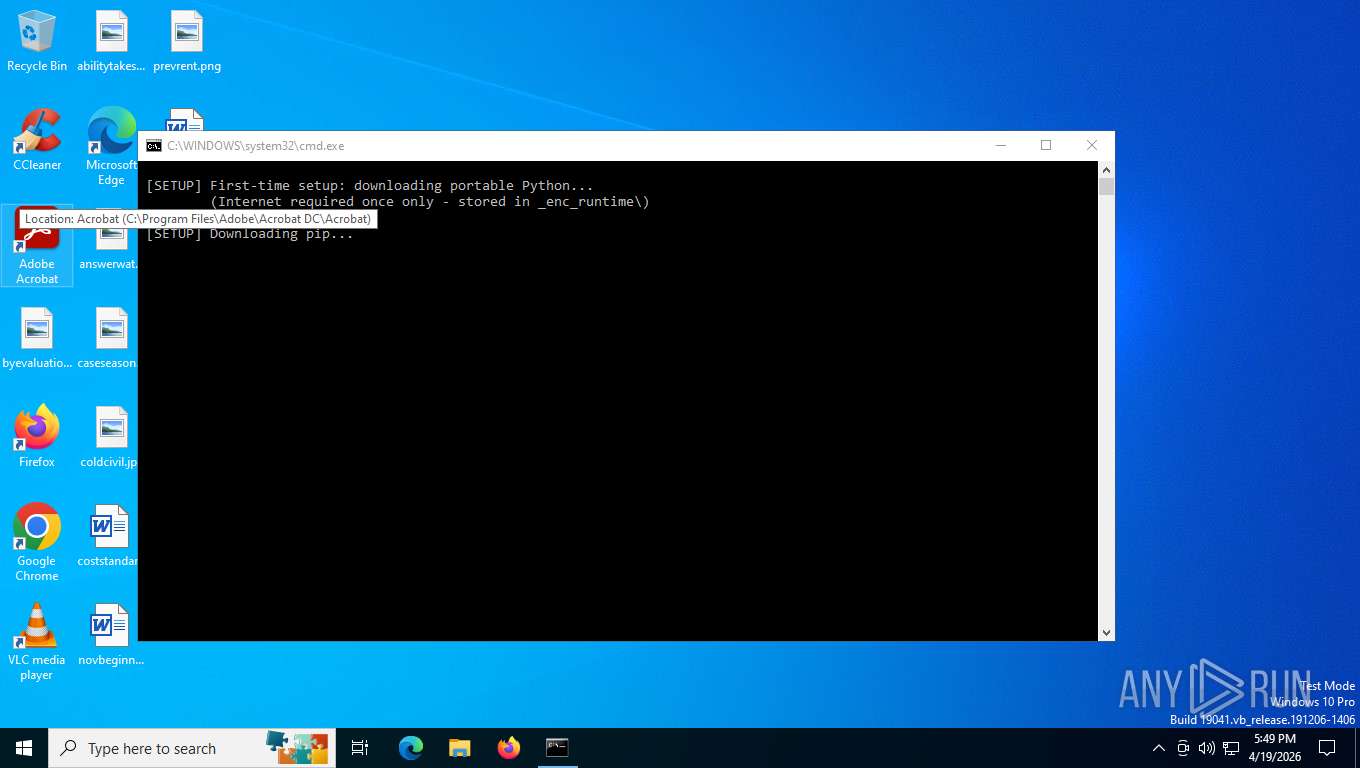Open File Explorer from the taskbar
Image resolution: width=1360 pixels, height=768 pixels.
(459, 748)
